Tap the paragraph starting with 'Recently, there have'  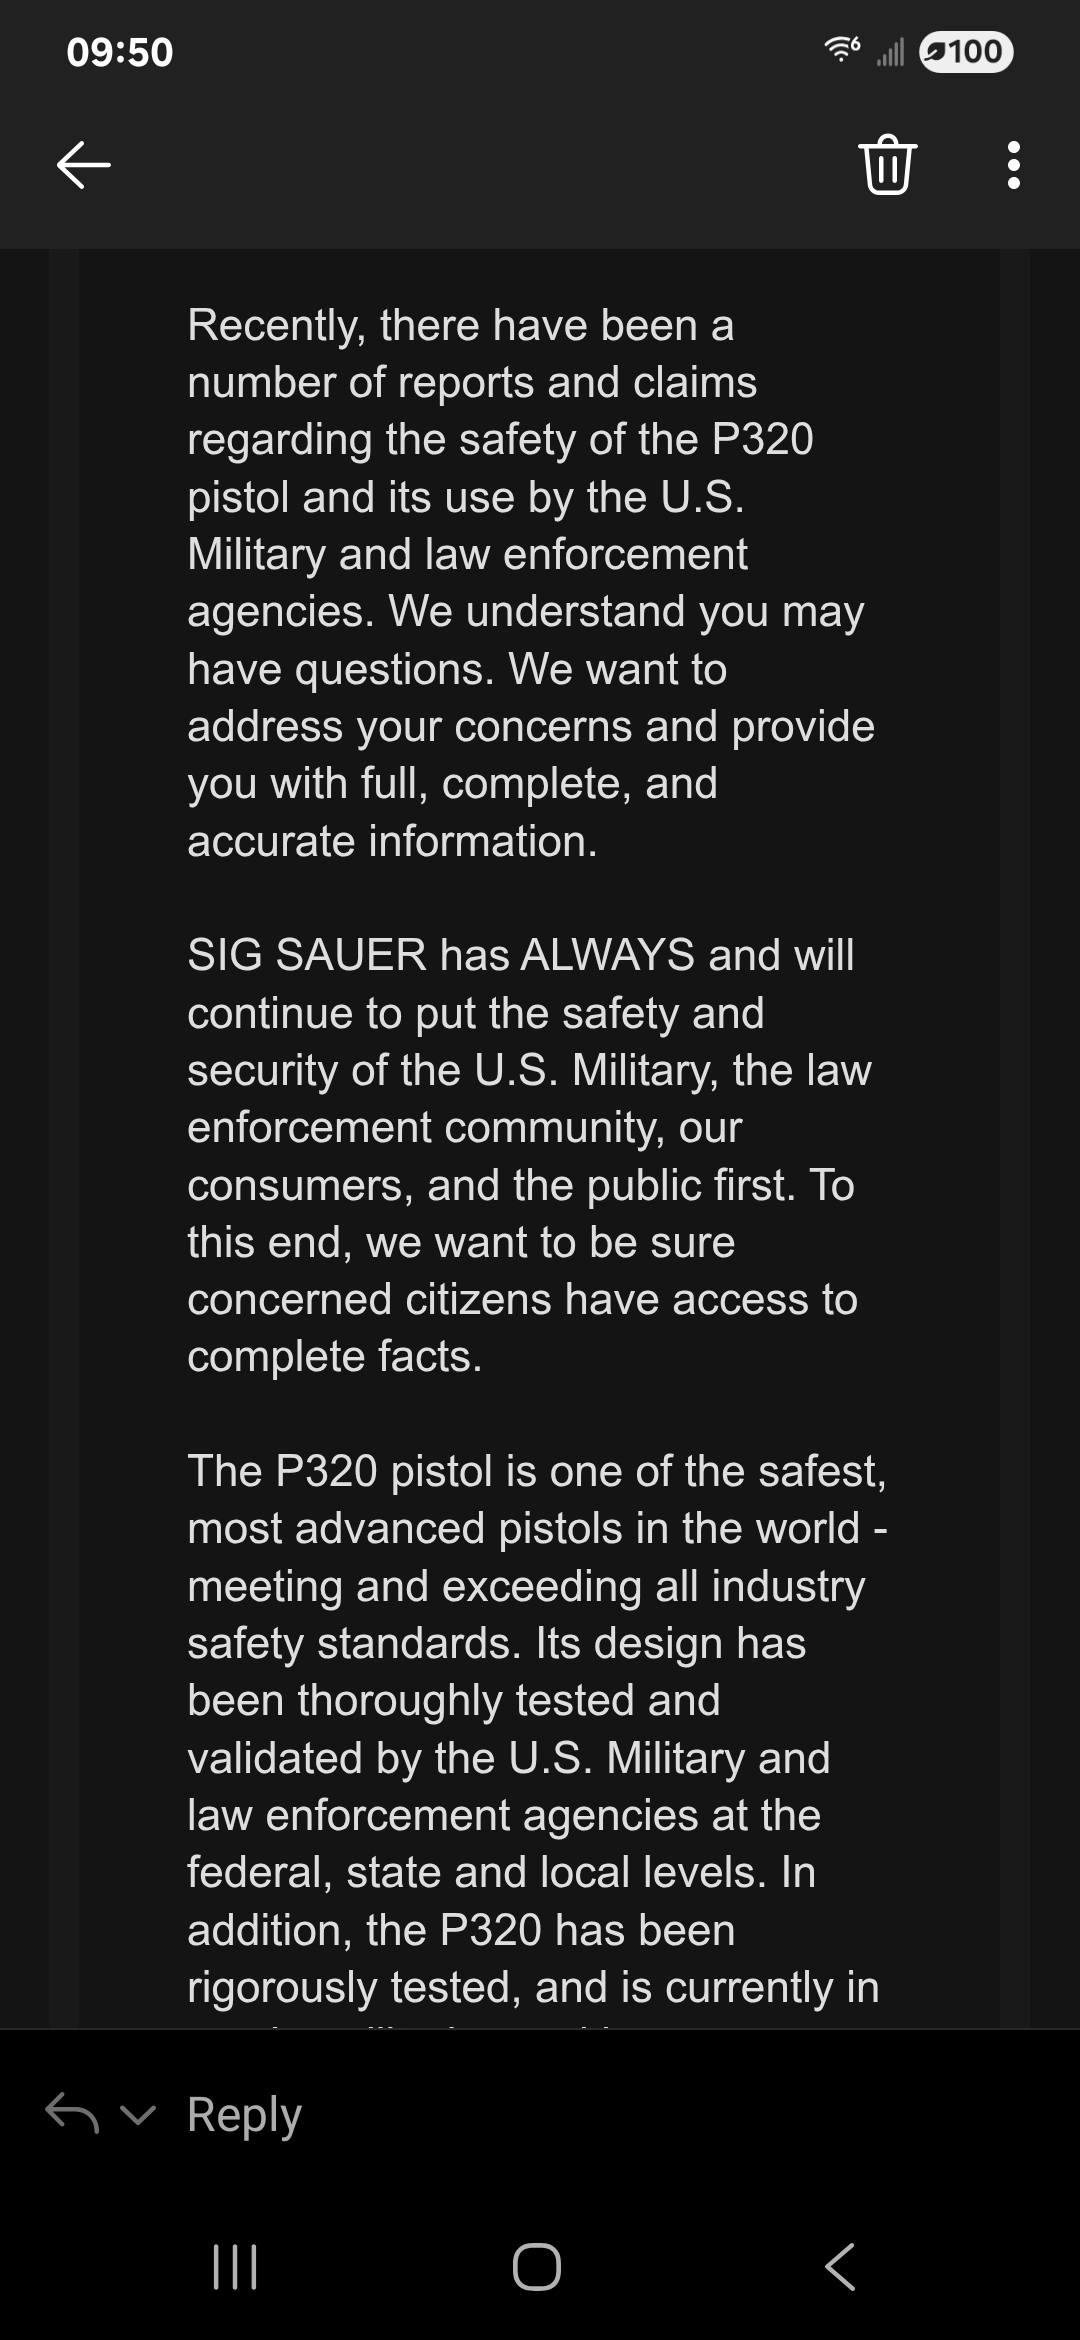coord(531,583)
